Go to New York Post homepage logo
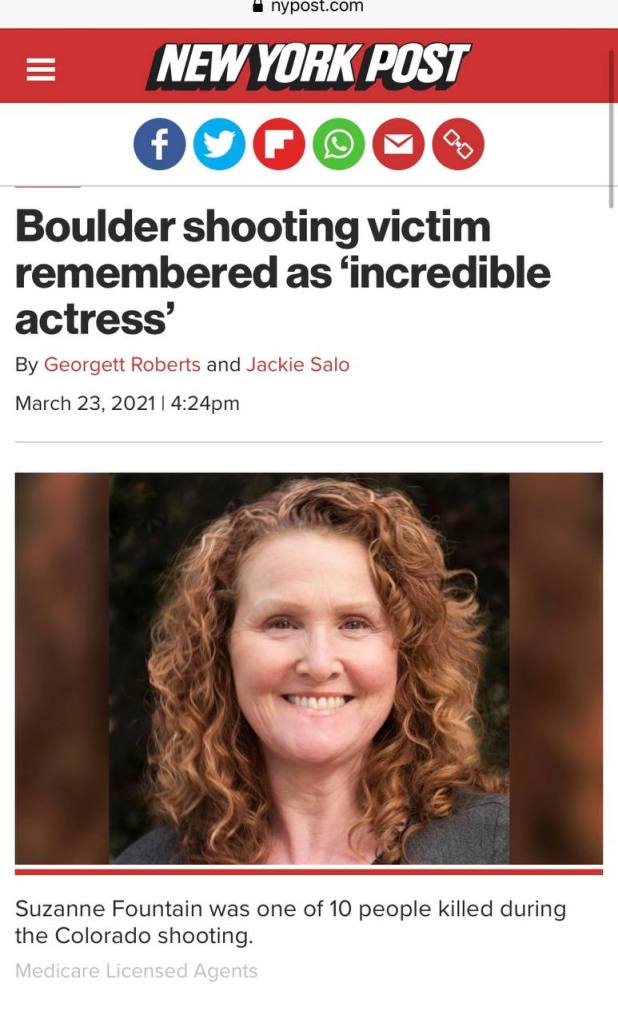Image resolution: width=618 pixels, height=1023 pixels. click(307, 66)
